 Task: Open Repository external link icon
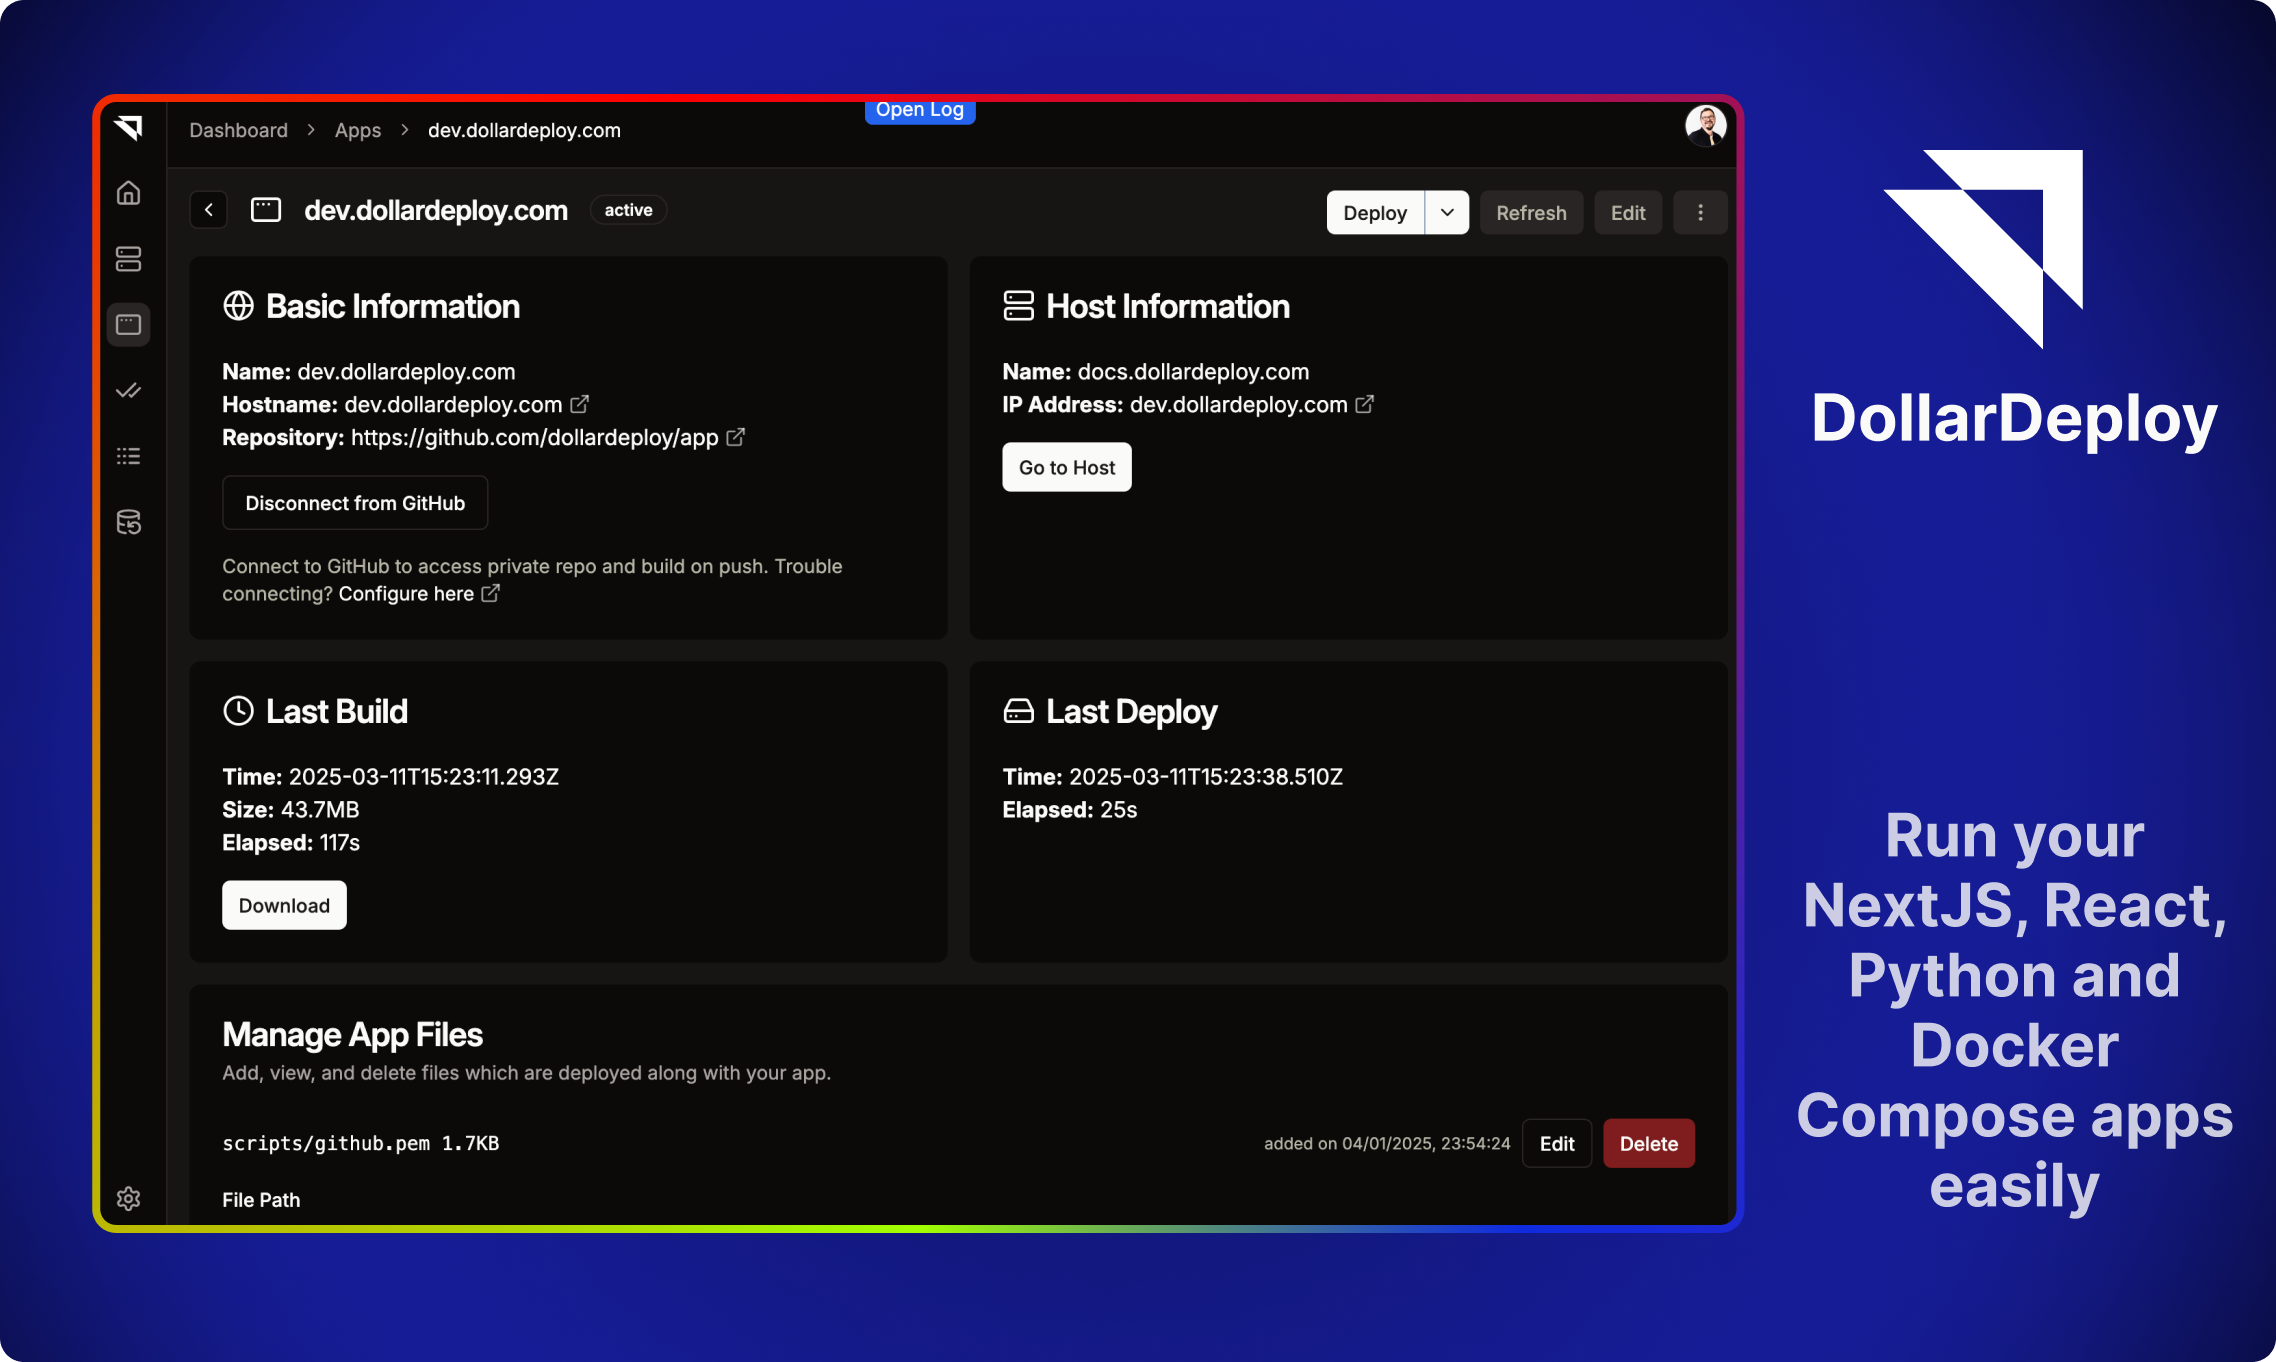(x=735, y=437)
